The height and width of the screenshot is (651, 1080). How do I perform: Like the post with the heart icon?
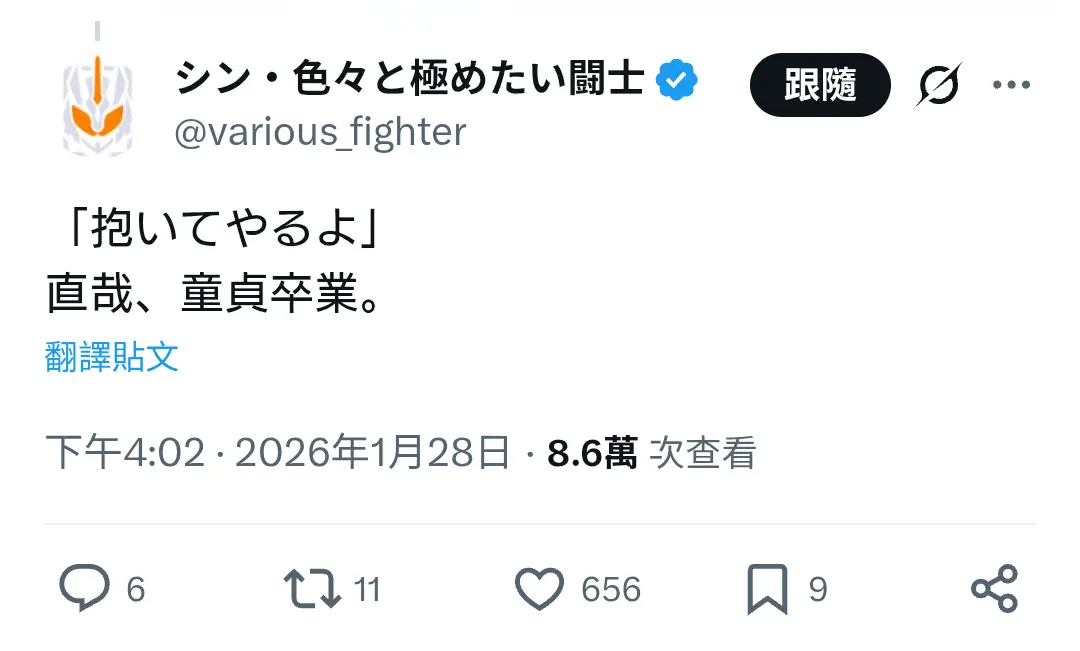(x=539, y=589)
